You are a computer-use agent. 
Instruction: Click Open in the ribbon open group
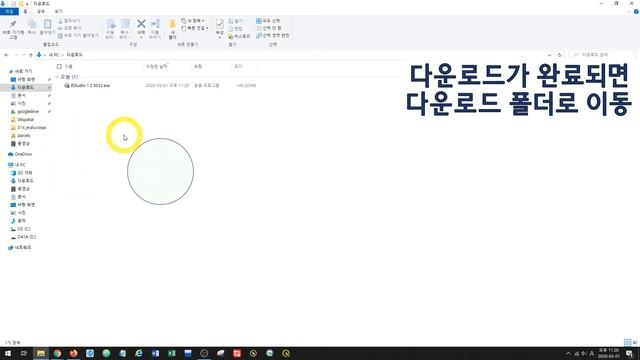pyautogui.click(x=236, y=21)
